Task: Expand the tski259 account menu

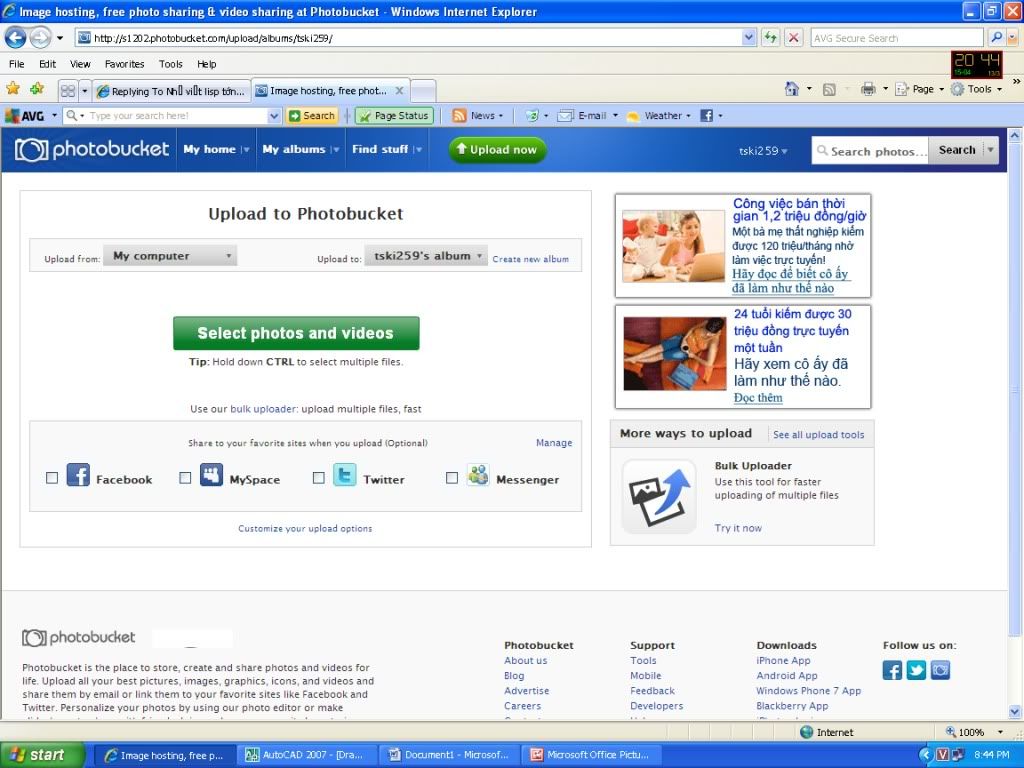Action: pyautogui.click(x=763, y=151)
